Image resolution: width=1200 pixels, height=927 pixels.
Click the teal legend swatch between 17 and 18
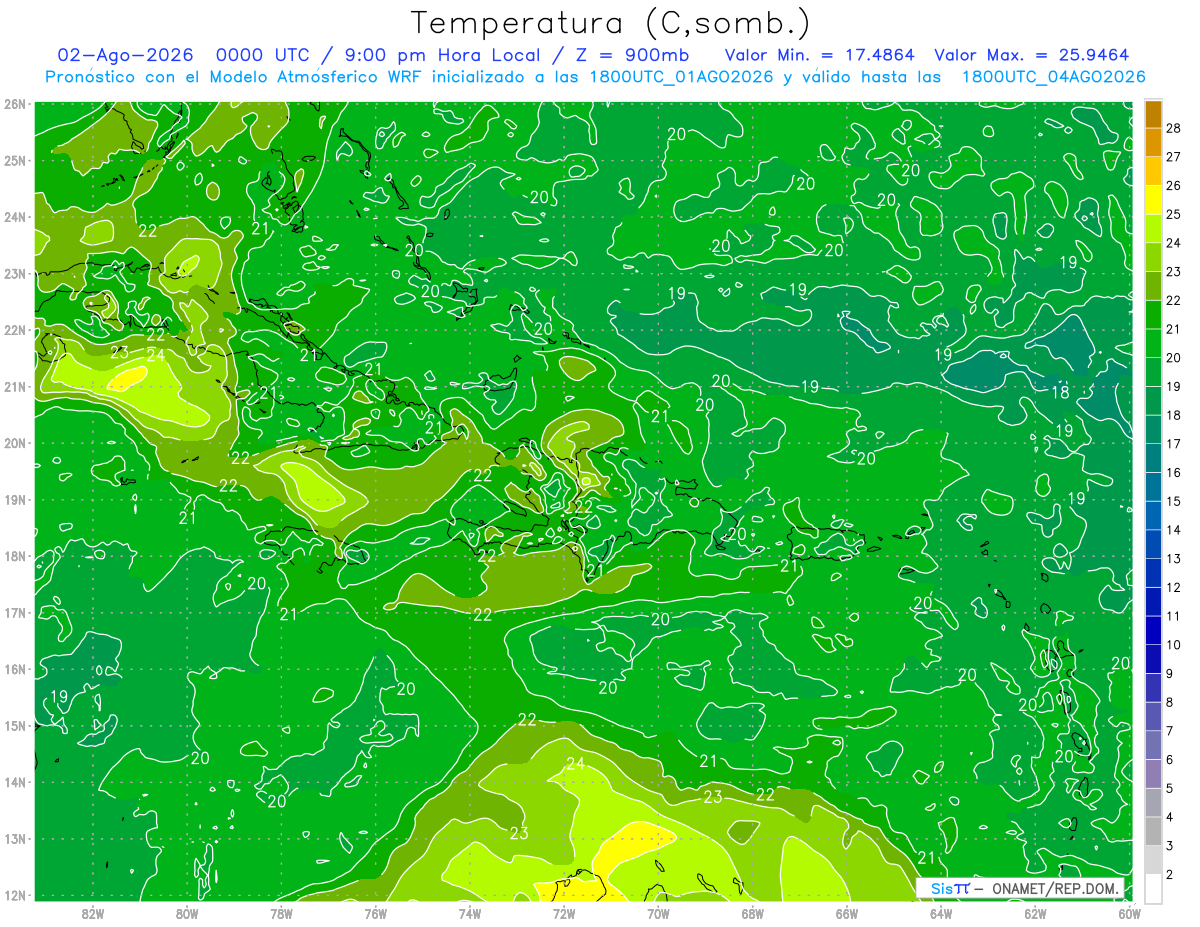1153,429
